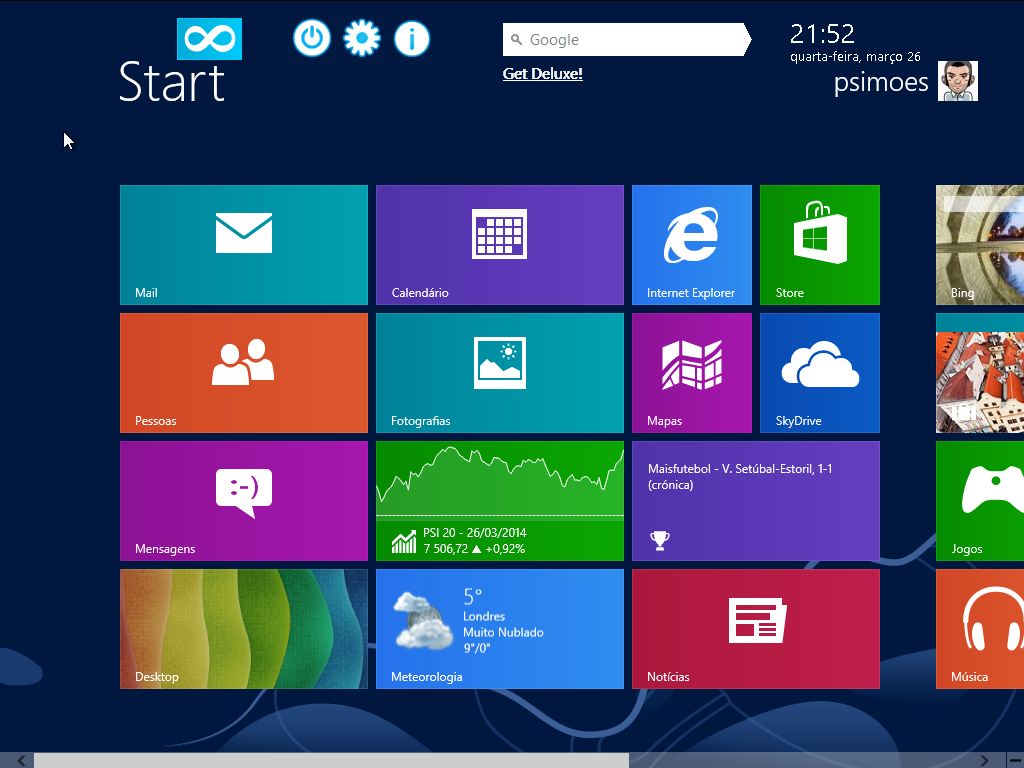Click the Get Deluxe! link
Viewport: 1024px width, 768px height.
[543, 74]
